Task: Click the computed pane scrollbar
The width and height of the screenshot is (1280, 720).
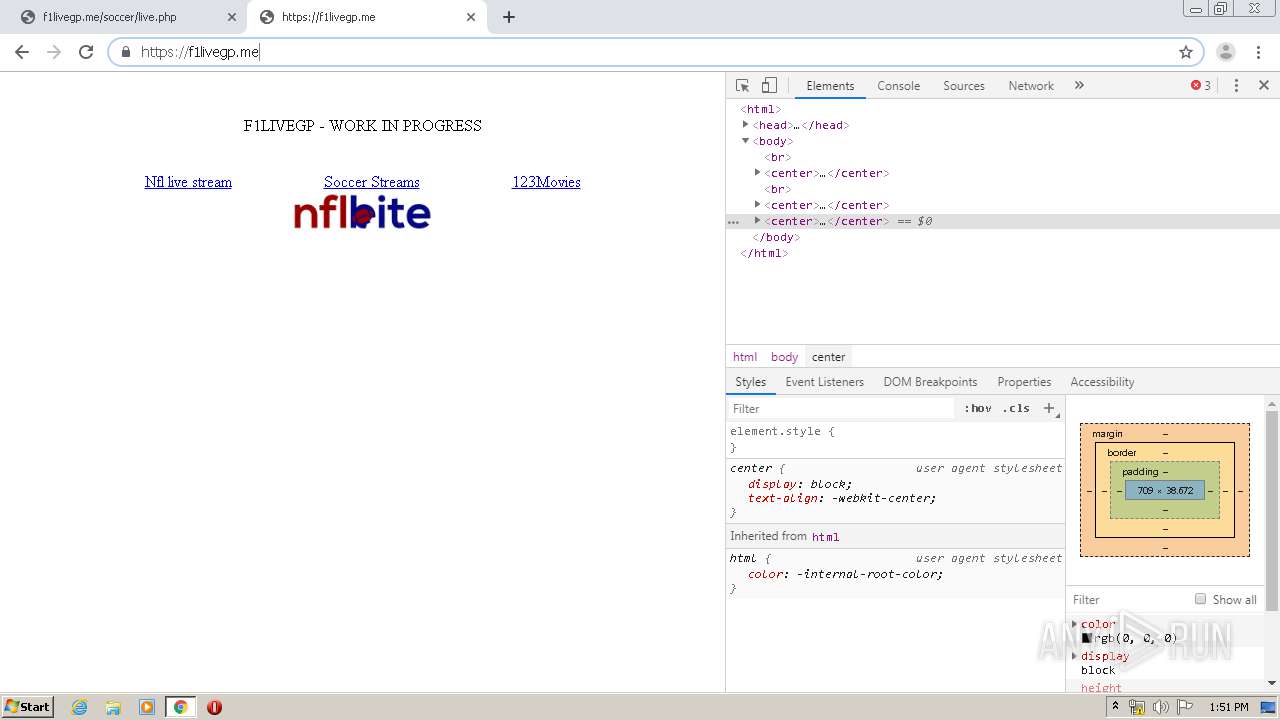Action: click(1272, 510)
